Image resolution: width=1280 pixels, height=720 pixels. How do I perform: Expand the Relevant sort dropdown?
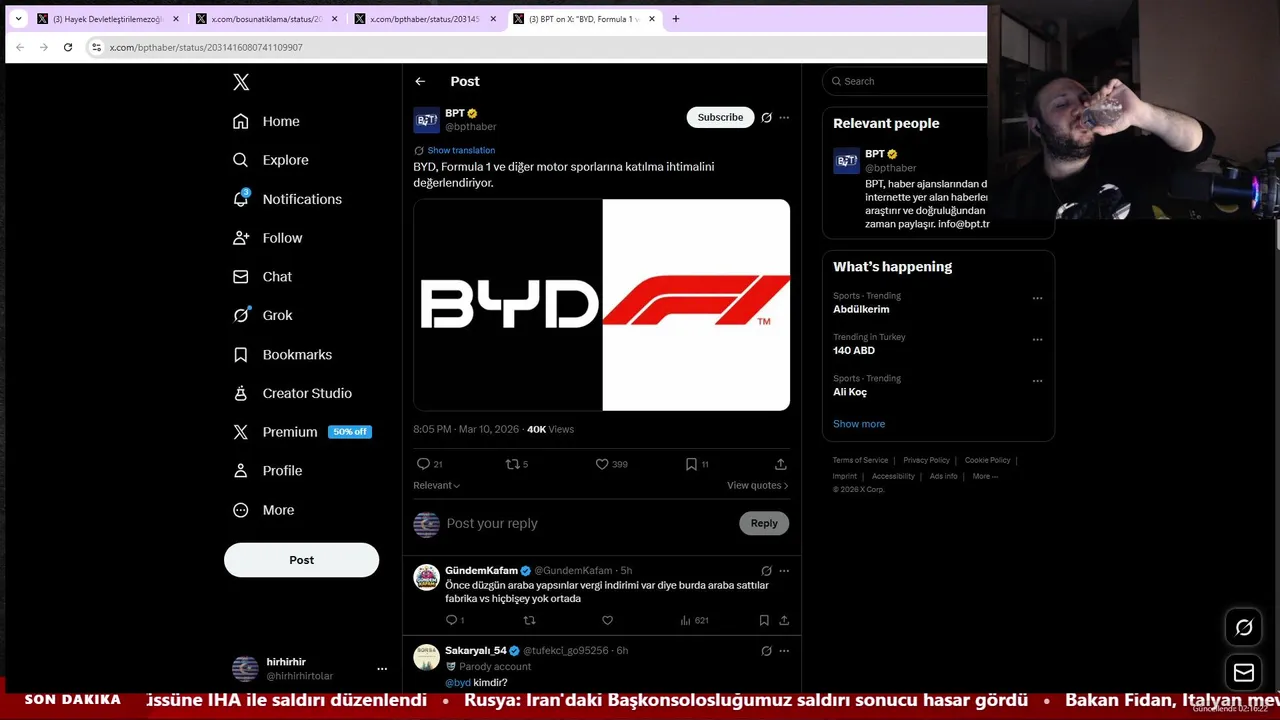click(x=436, y=485)
